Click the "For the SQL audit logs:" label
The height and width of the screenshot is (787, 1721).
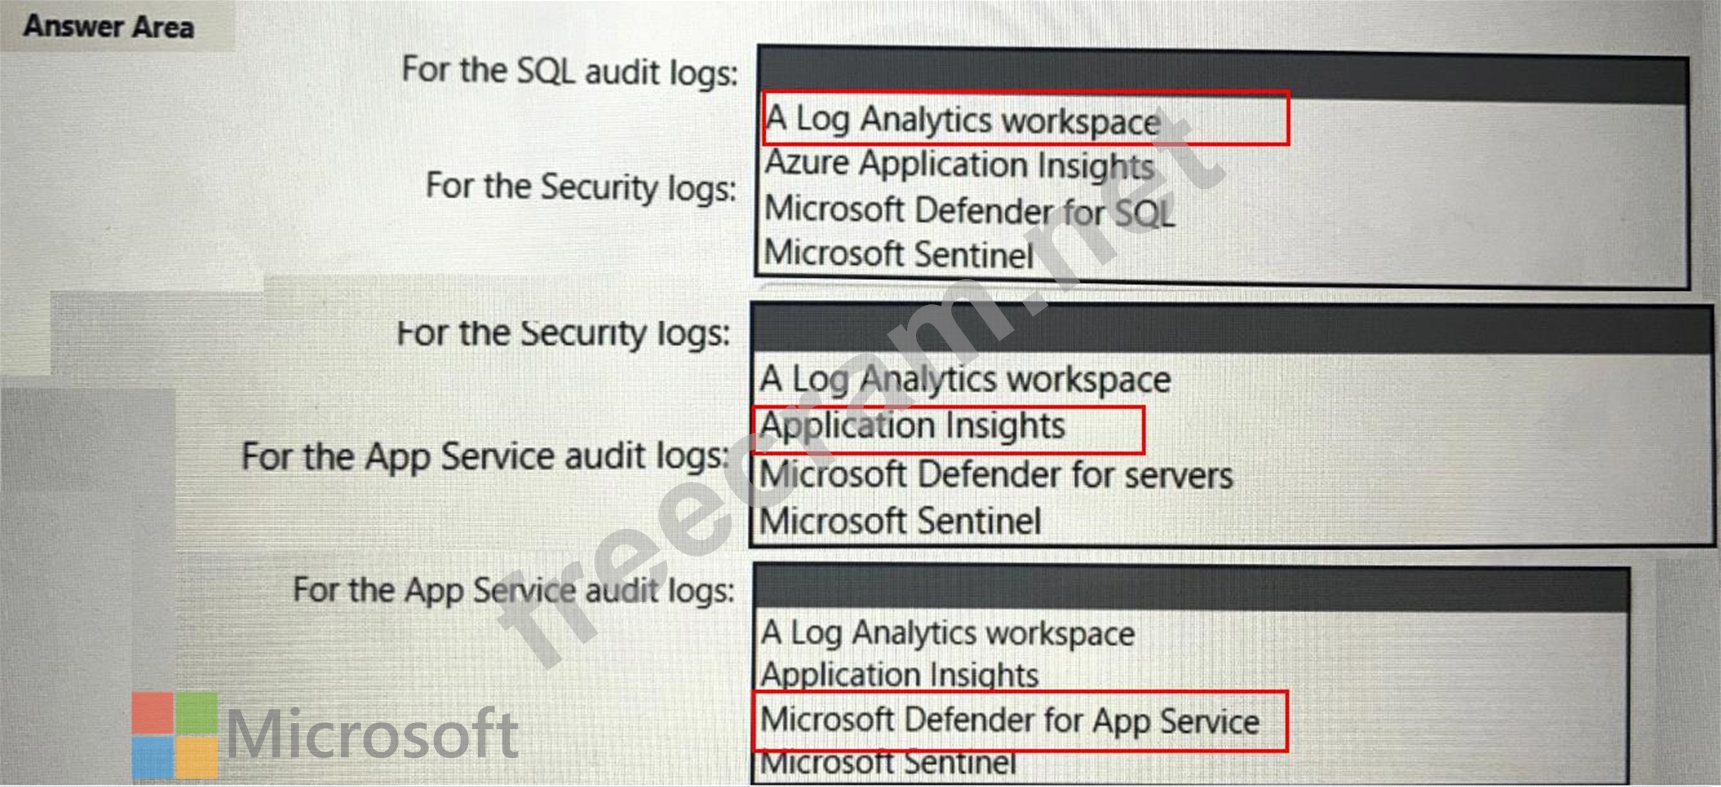coord(569,71)
